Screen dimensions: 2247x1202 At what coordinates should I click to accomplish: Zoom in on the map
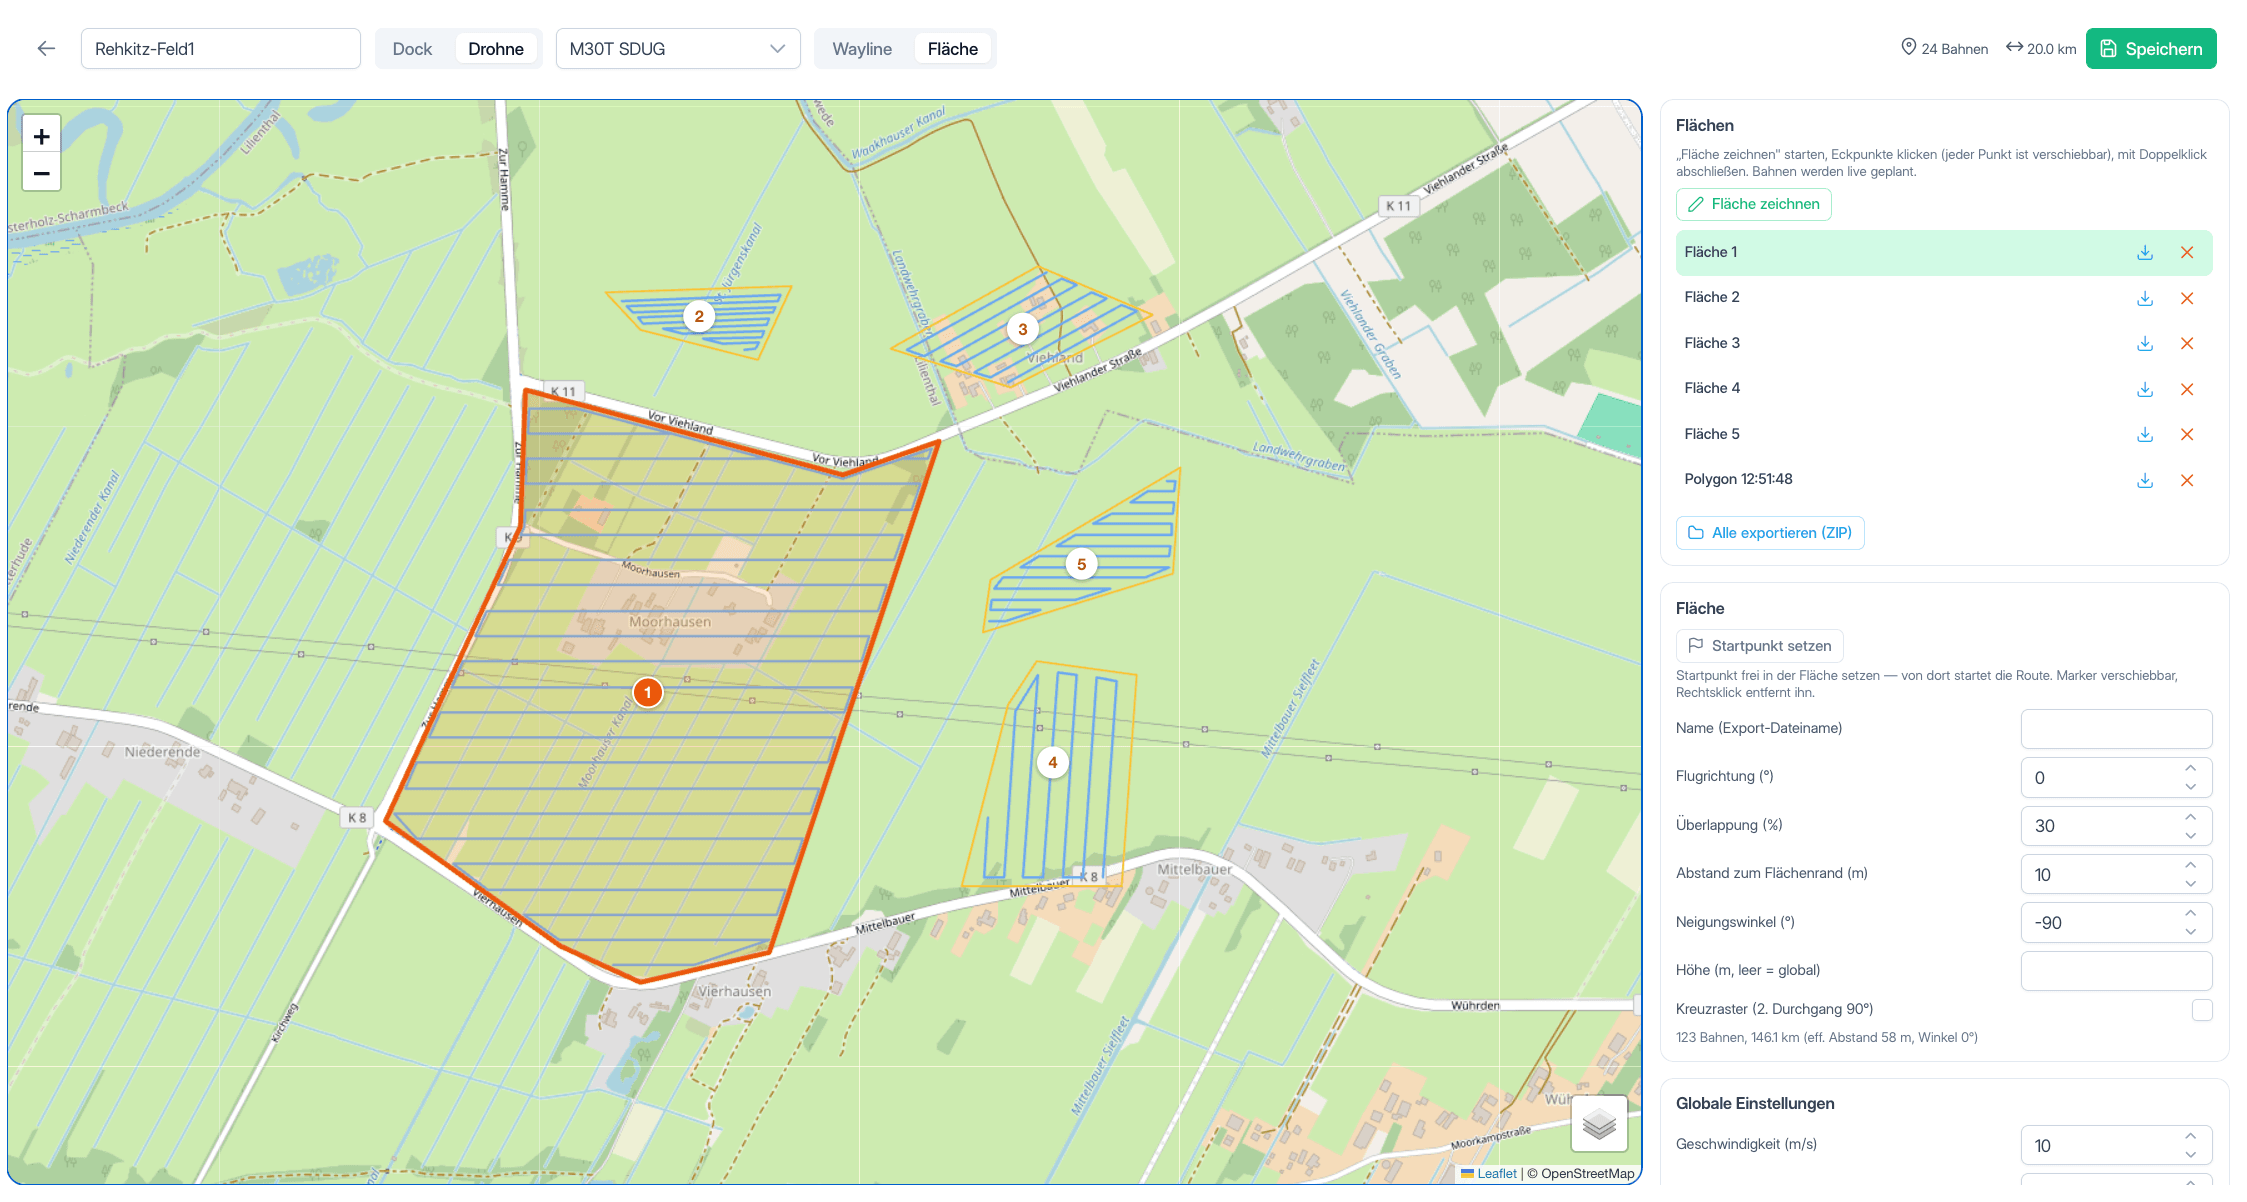click(42, 136)
